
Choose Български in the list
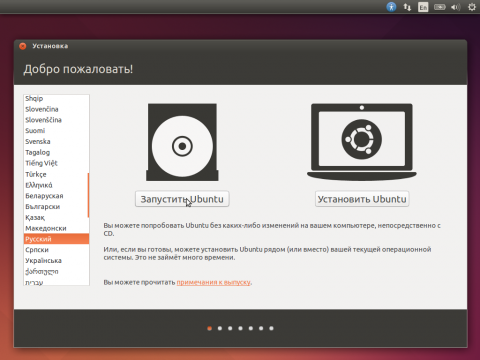[x=56, y=207]
